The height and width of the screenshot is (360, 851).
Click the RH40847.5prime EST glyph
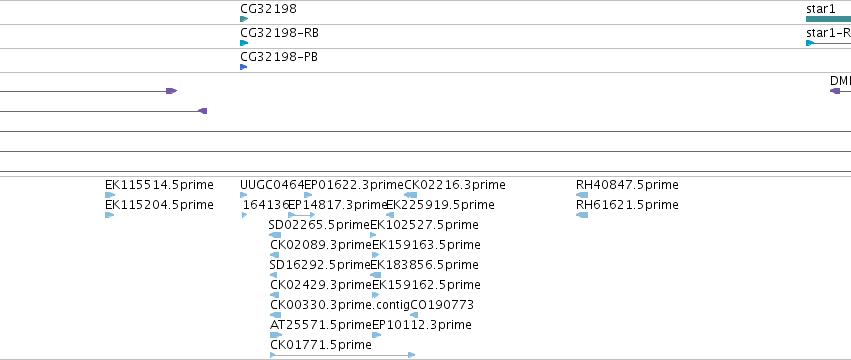(x=582, y=195)
